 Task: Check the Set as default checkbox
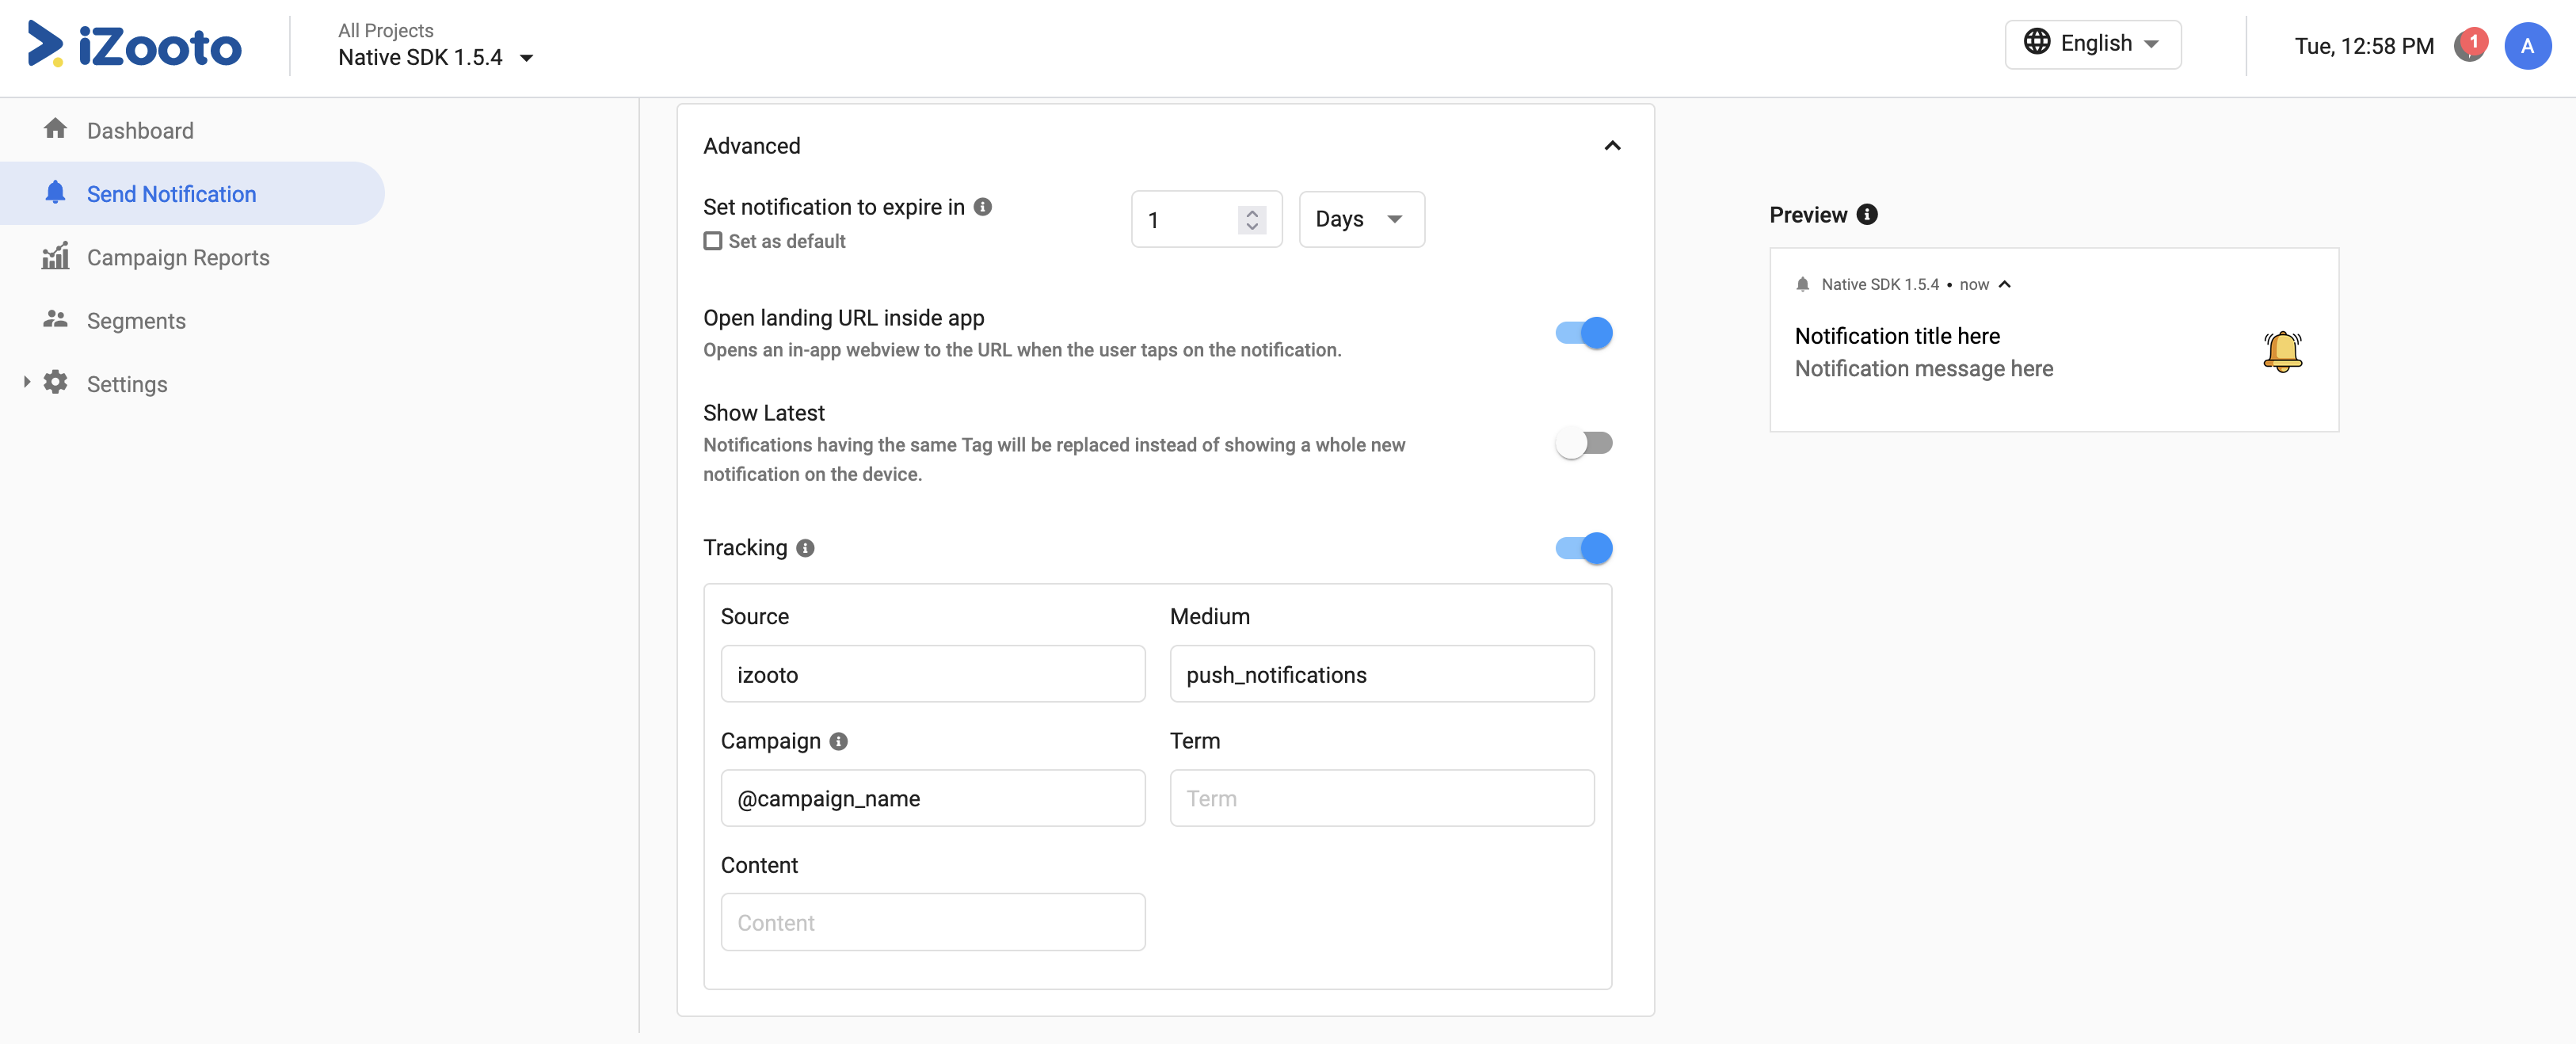coord(713,241)
